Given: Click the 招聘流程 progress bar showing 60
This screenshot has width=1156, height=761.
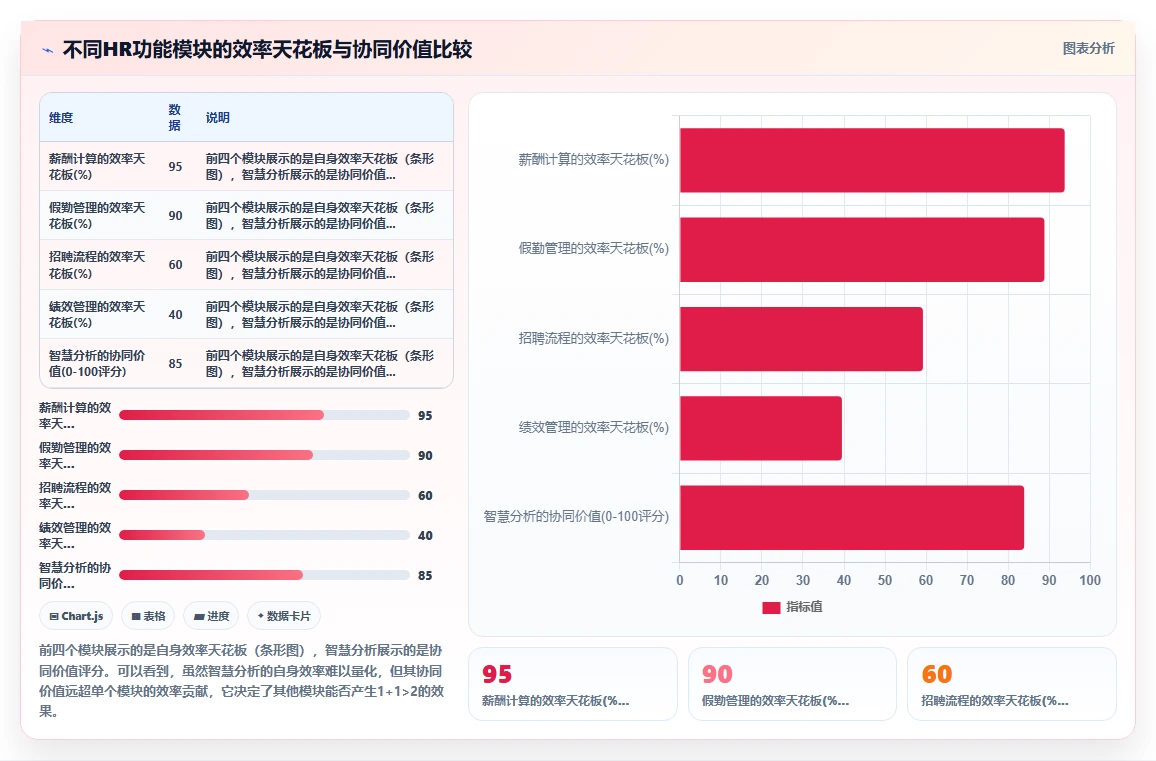Looking at the screenshot, I should click(264, 495).
